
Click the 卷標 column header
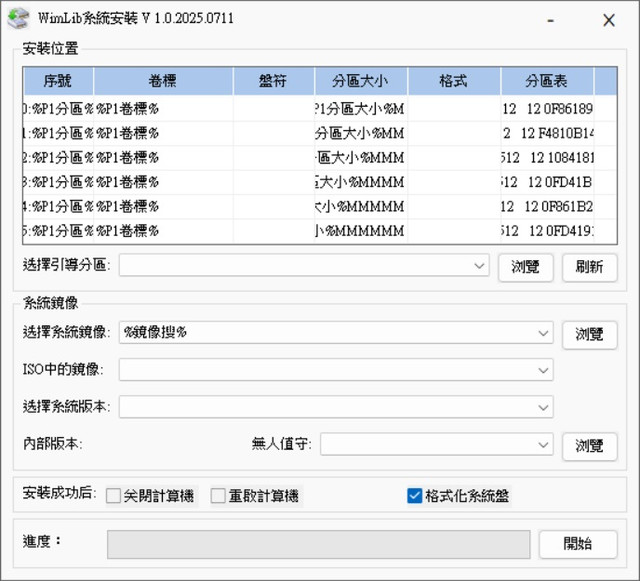coord(163,81)
